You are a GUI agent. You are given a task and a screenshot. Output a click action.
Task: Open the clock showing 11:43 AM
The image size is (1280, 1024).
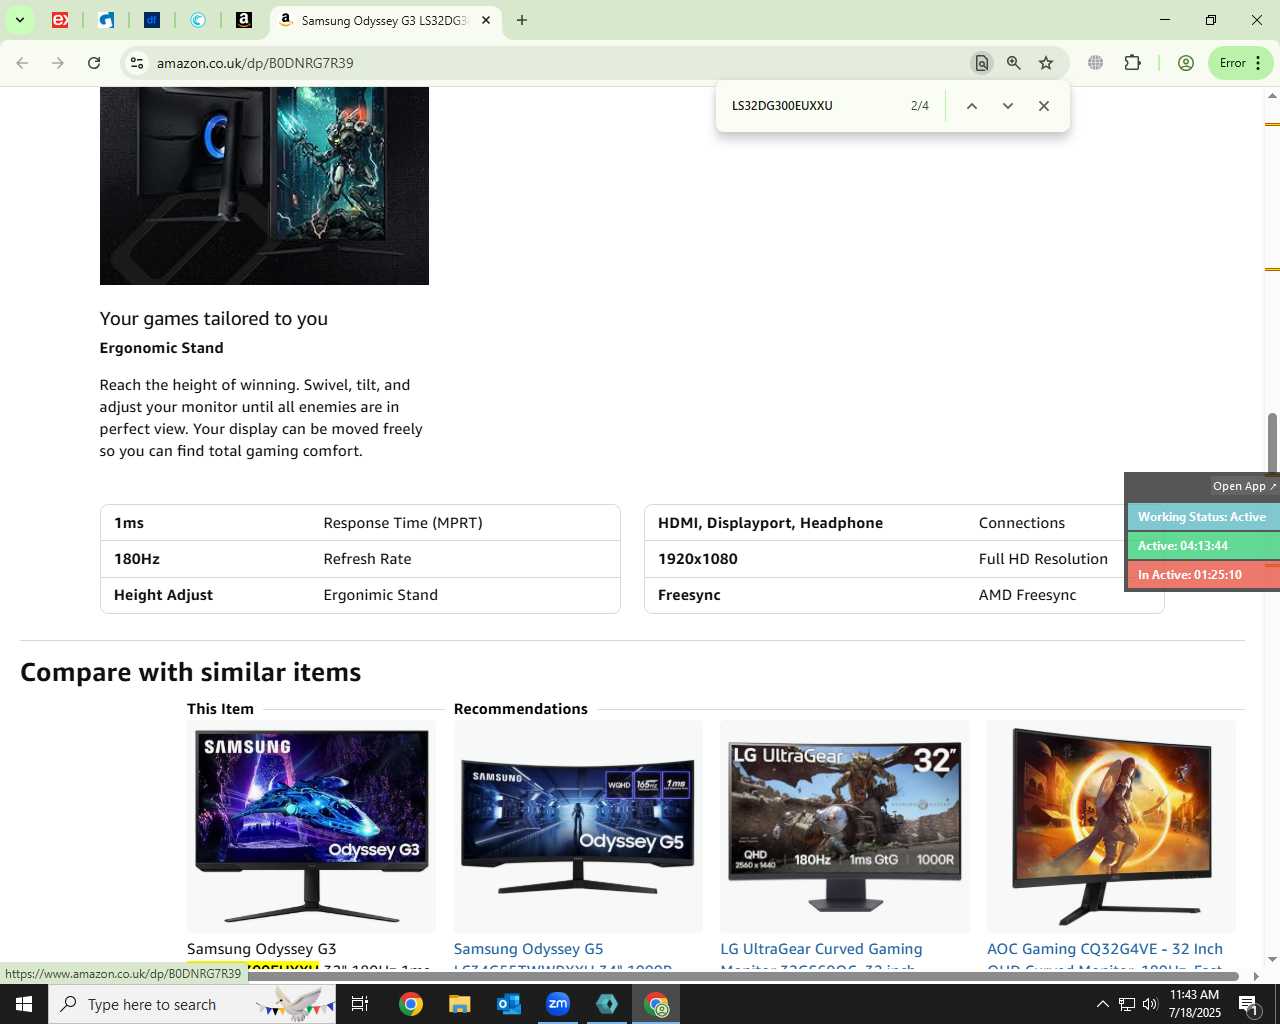pyautogui.click(x=1195, y=1004)
